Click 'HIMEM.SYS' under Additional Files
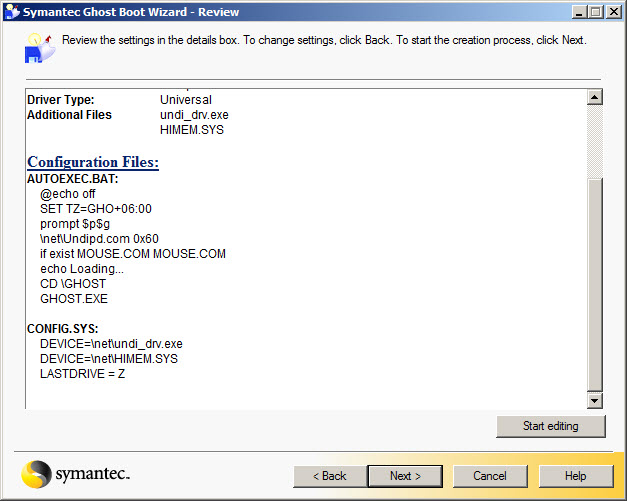The height and width of the screenshot is (501, 627). pyautogui.click(x=192, y=130)
